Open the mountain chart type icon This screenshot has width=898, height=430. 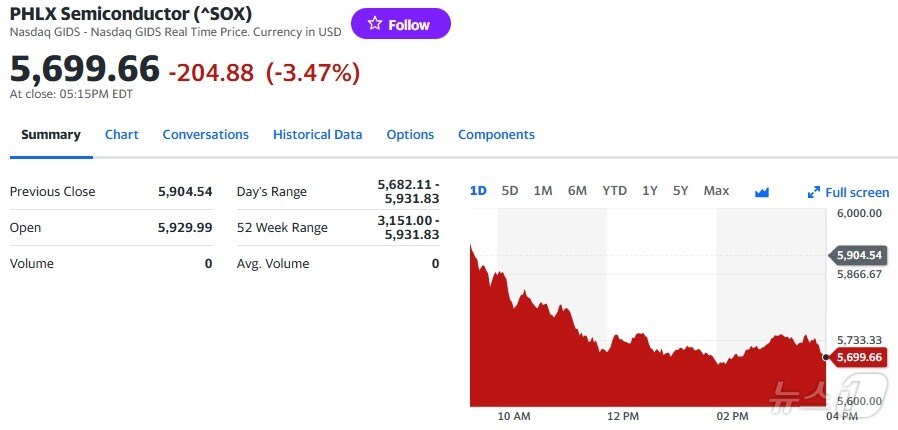coord(762,191)
